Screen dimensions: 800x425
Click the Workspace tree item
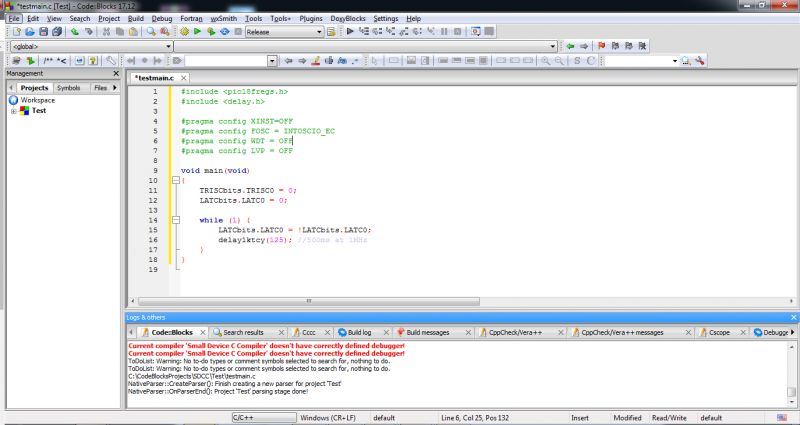click(38, 100)
